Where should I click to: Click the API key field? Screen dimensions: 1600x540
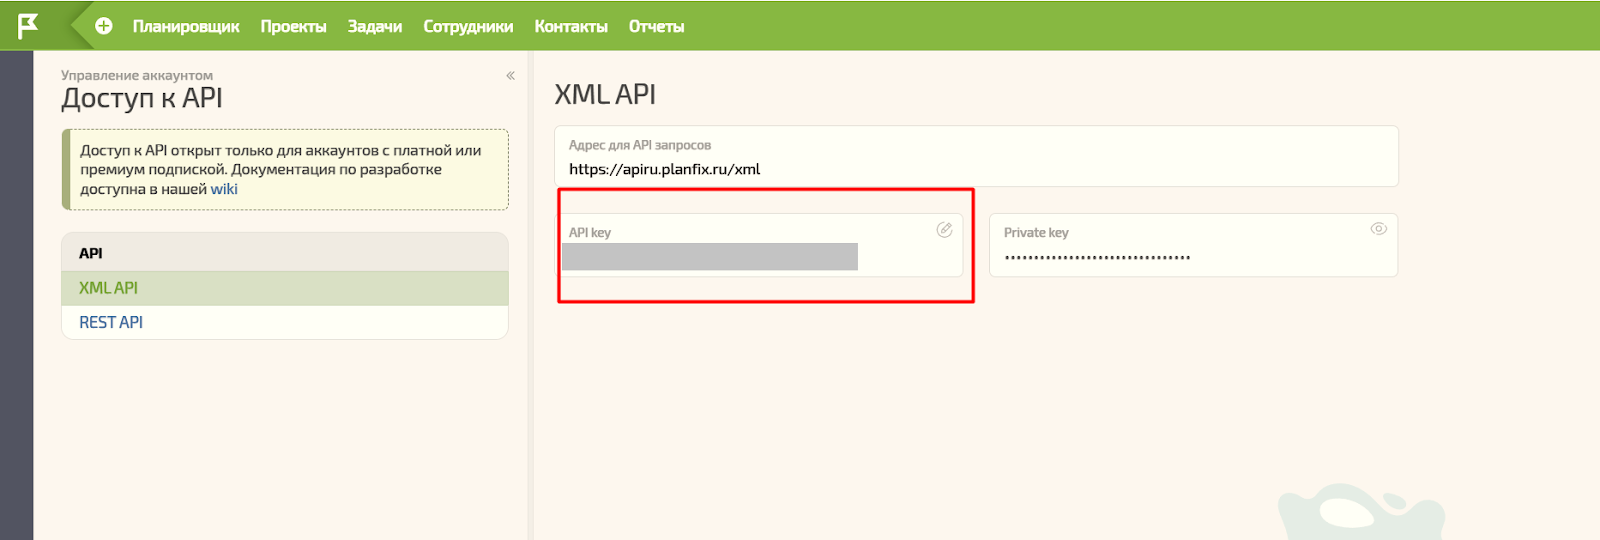pos(759,245)
